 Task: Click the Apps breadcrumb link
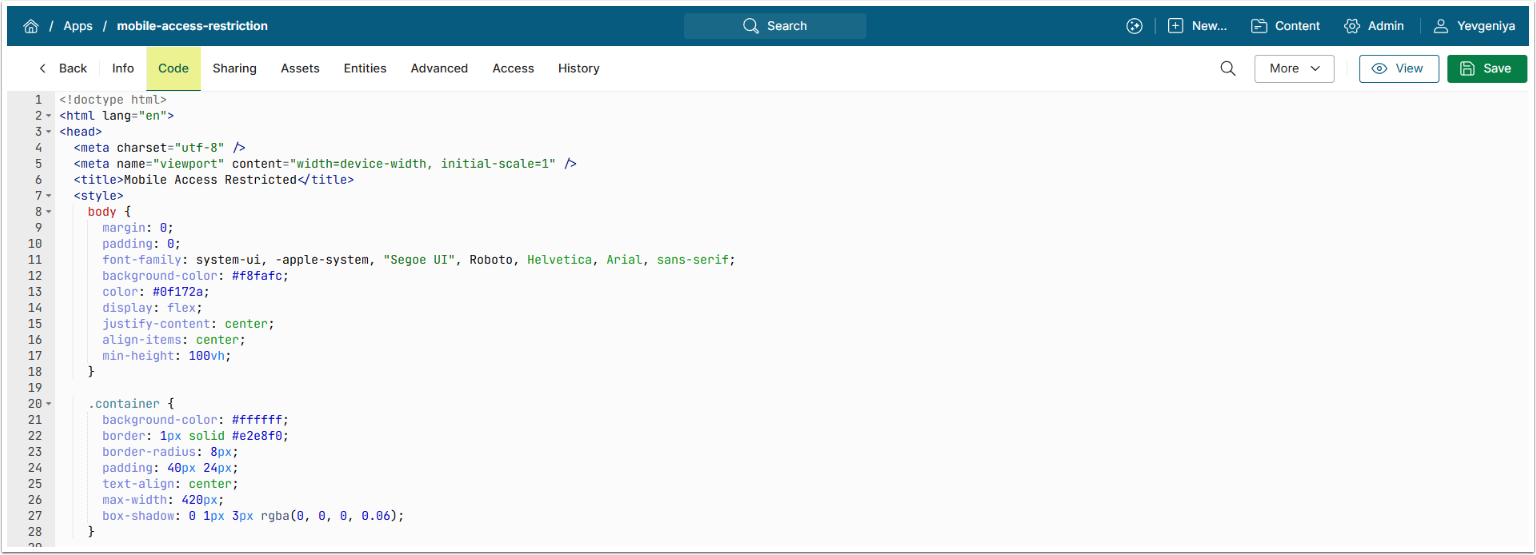pyautogui.click(x=78, y=26)
